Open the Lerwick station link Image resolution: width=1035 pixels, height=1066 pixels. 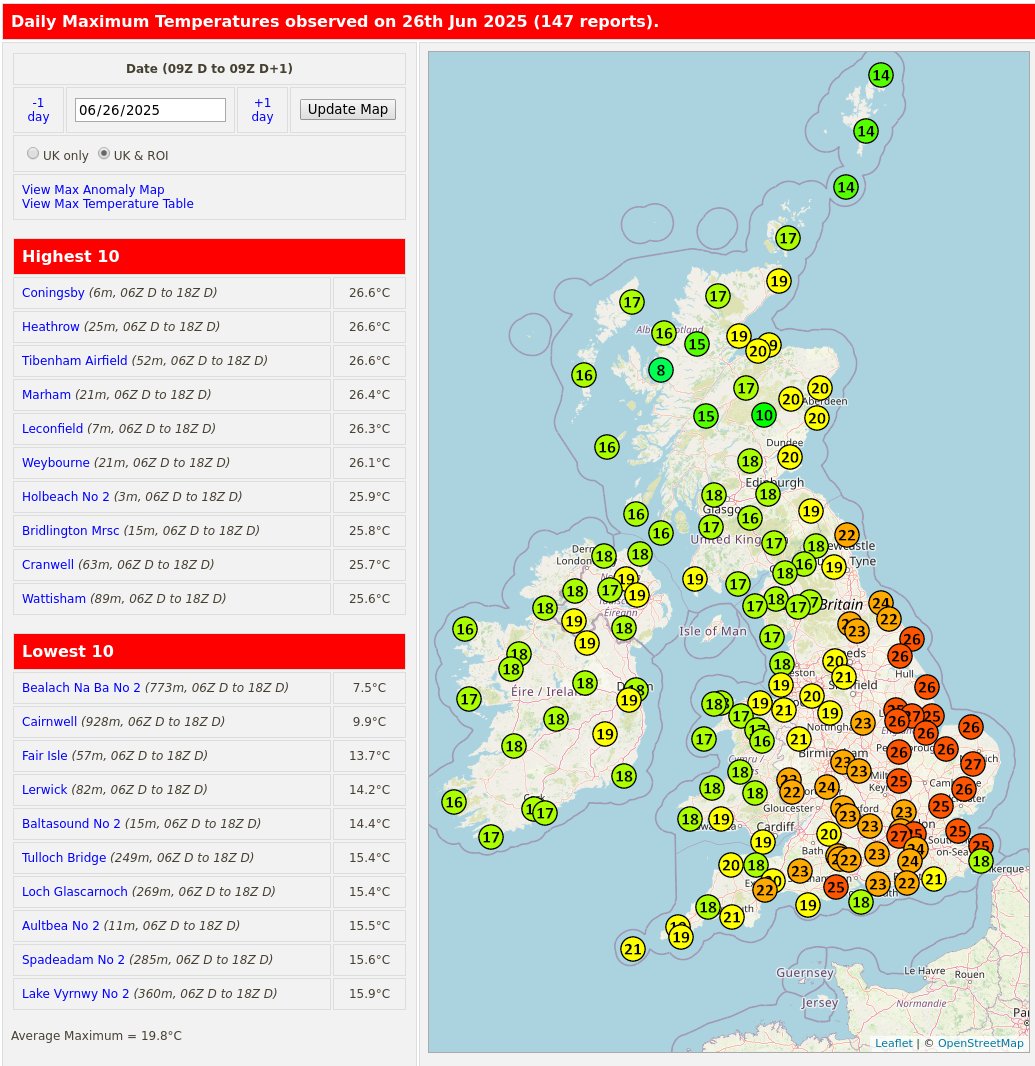(44, 789)
